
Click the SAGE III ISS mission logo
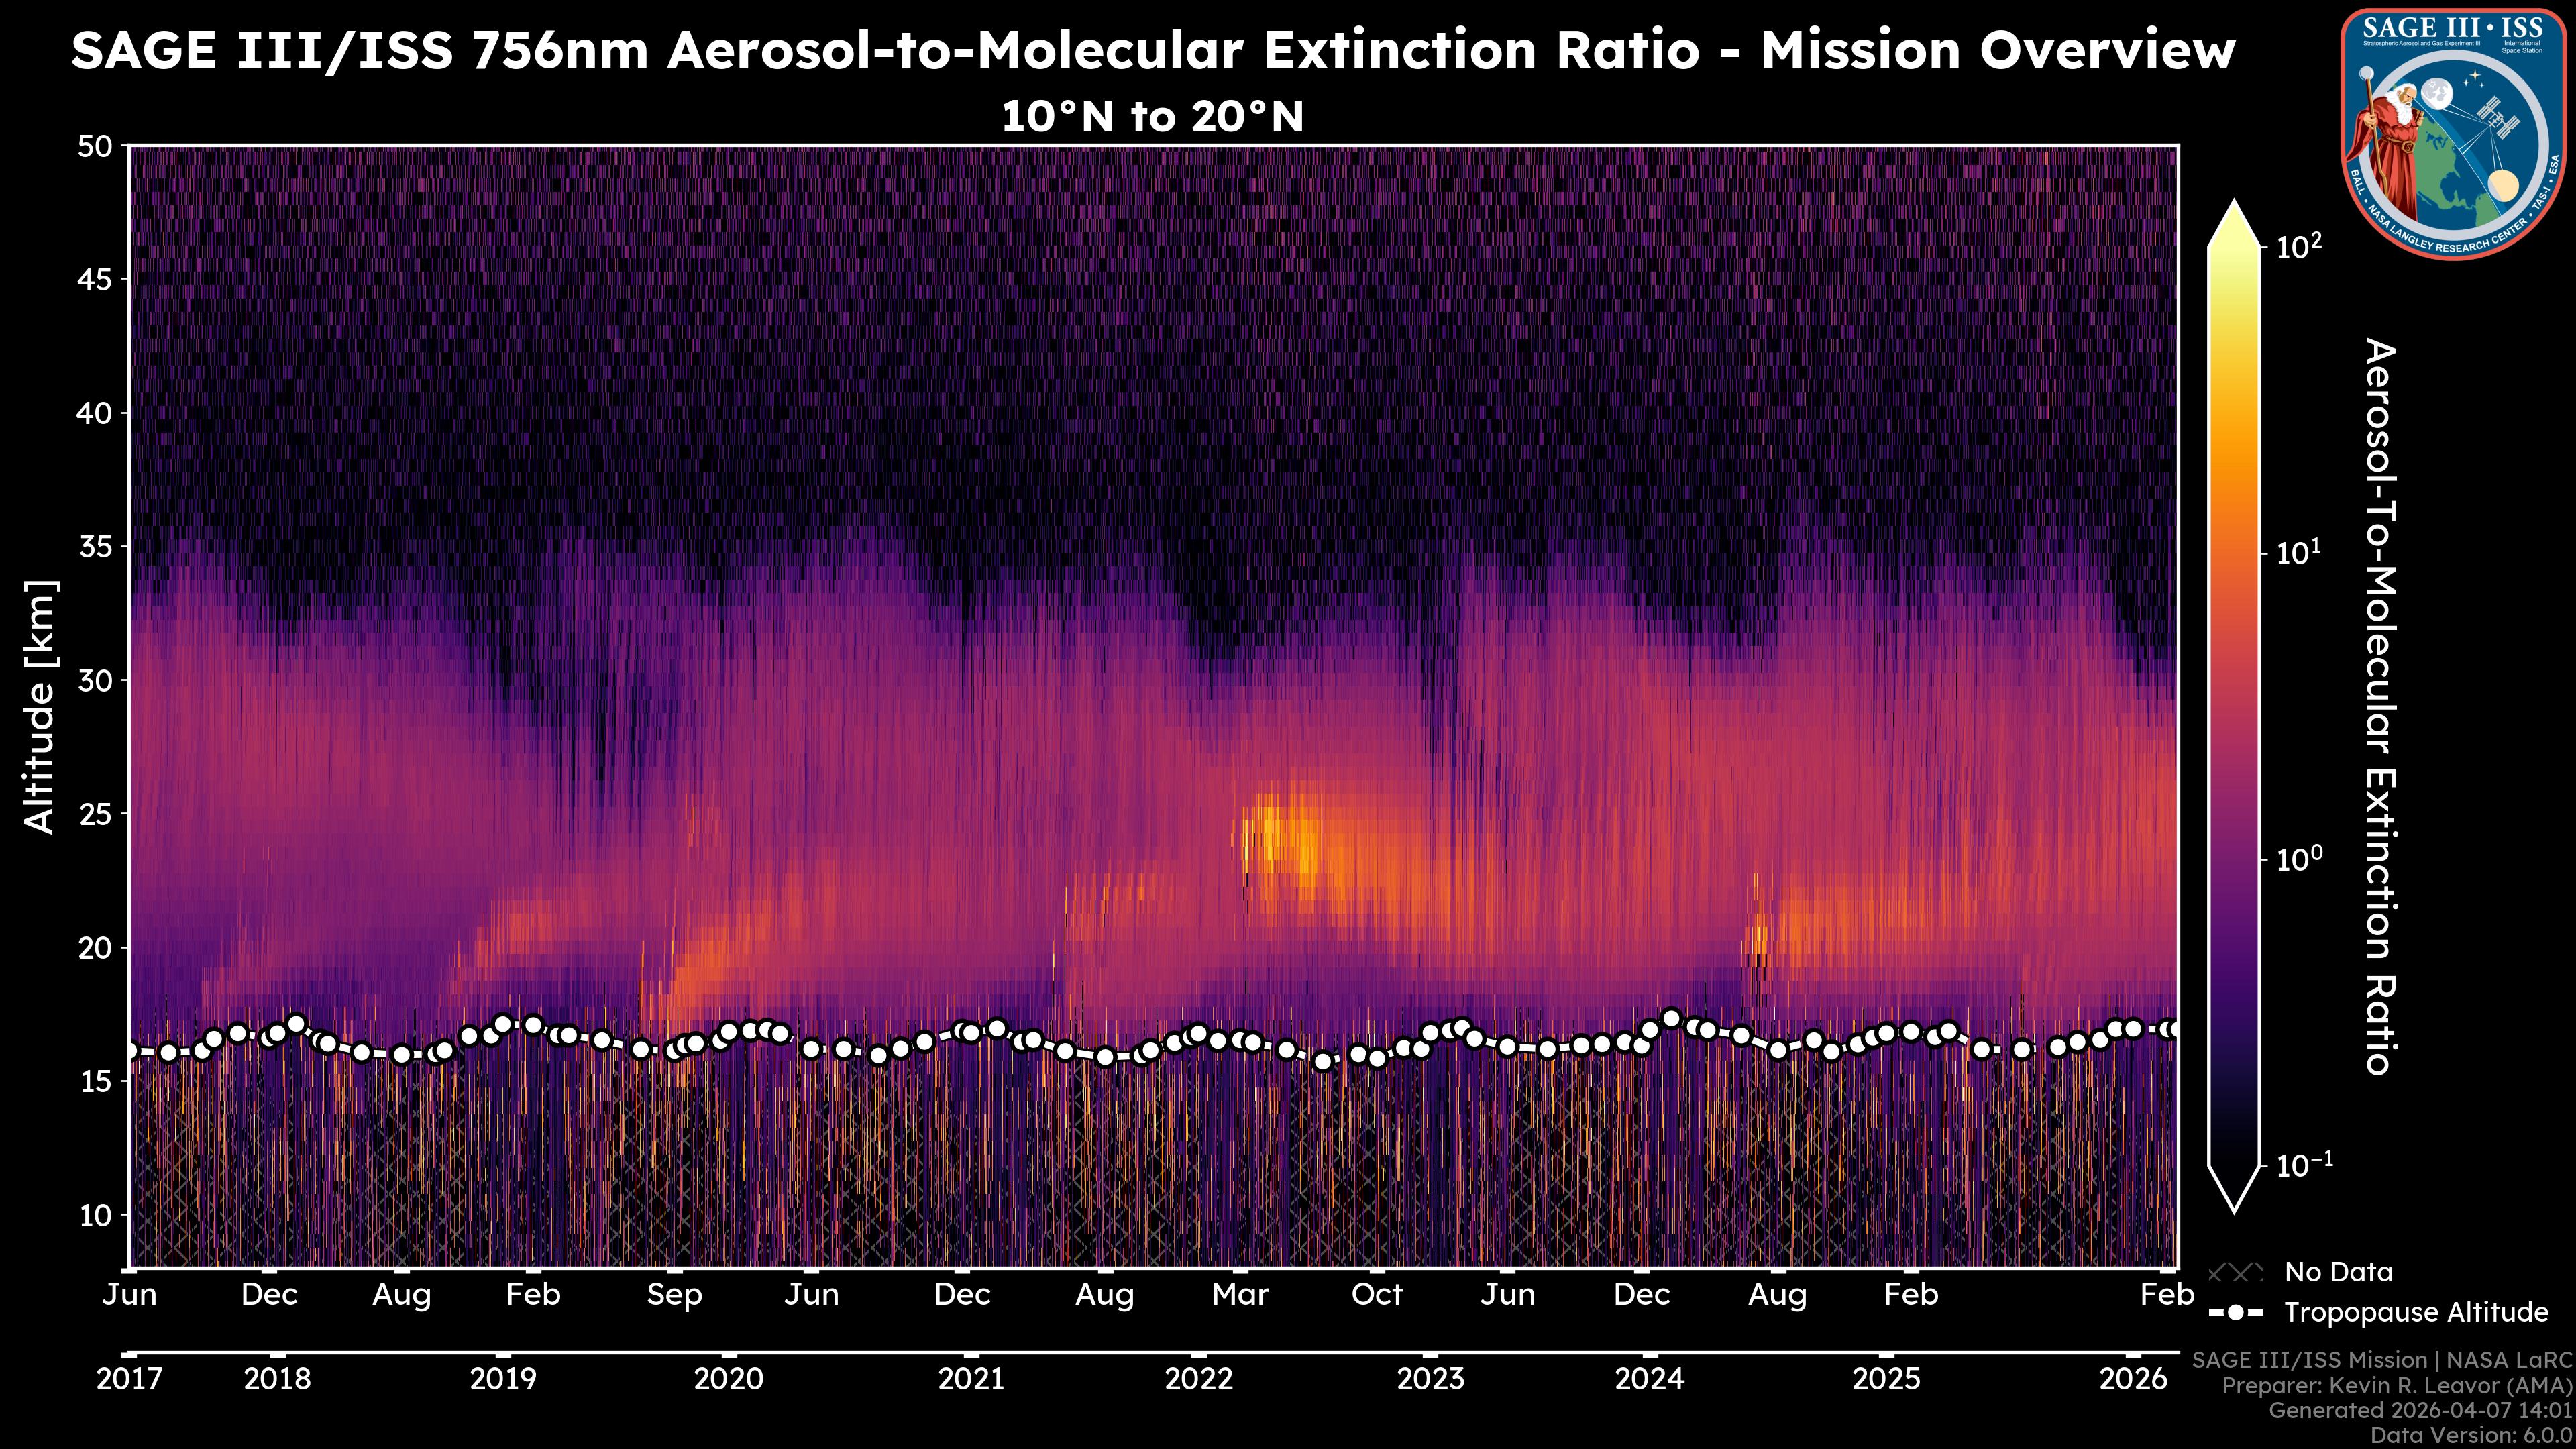click(x=2454, y=133)
